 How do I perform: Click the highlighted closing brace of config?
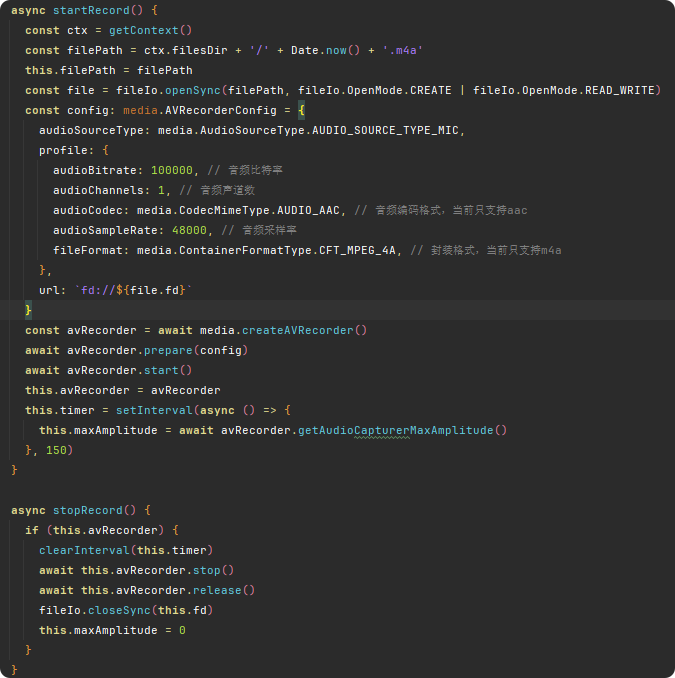pos(28,310)
